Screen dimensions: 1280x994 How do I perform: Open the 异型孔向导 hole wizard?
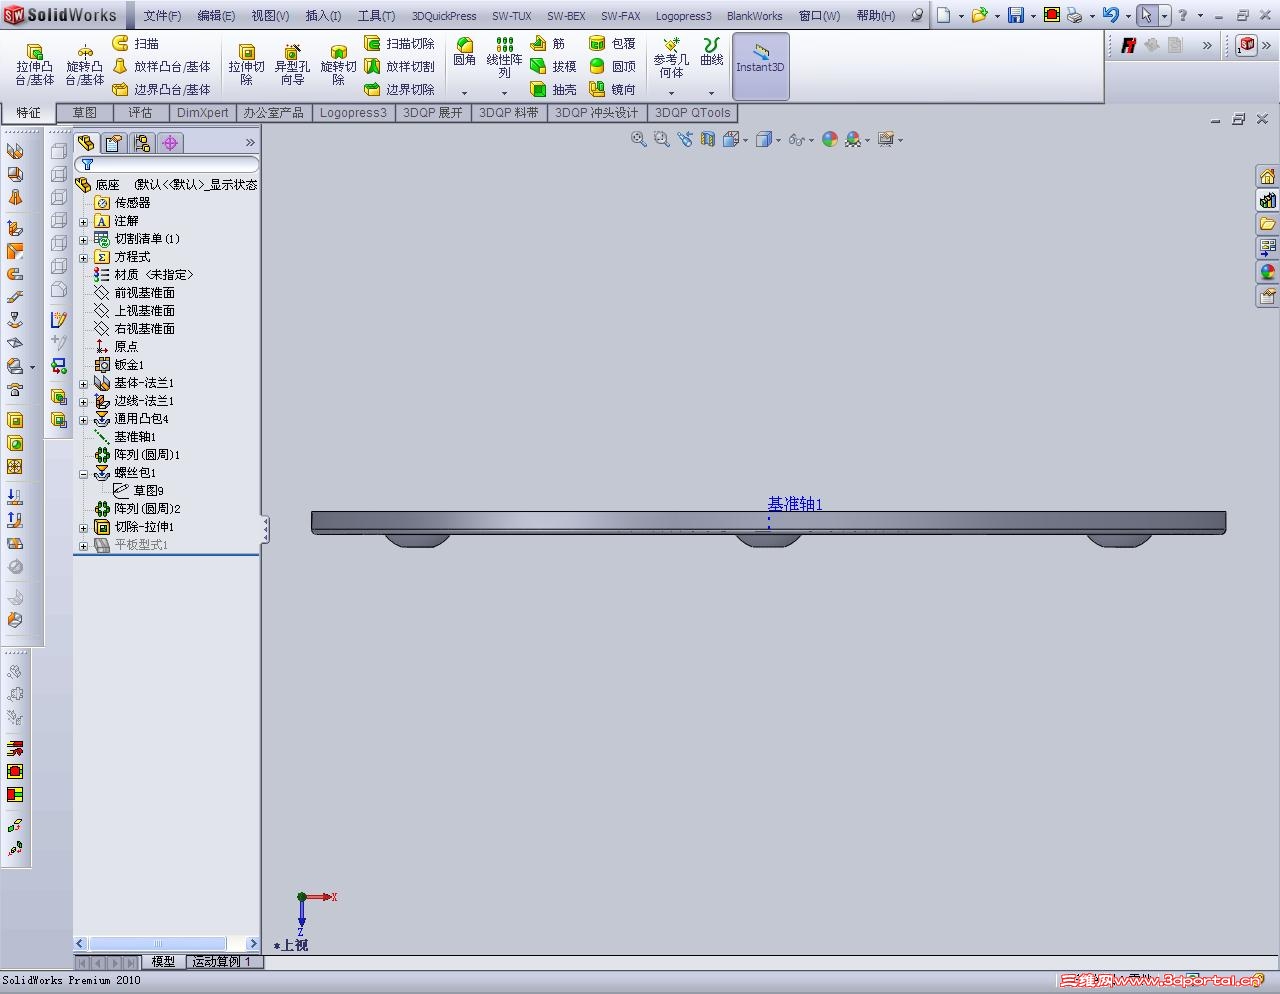click(x=292, y=64)
